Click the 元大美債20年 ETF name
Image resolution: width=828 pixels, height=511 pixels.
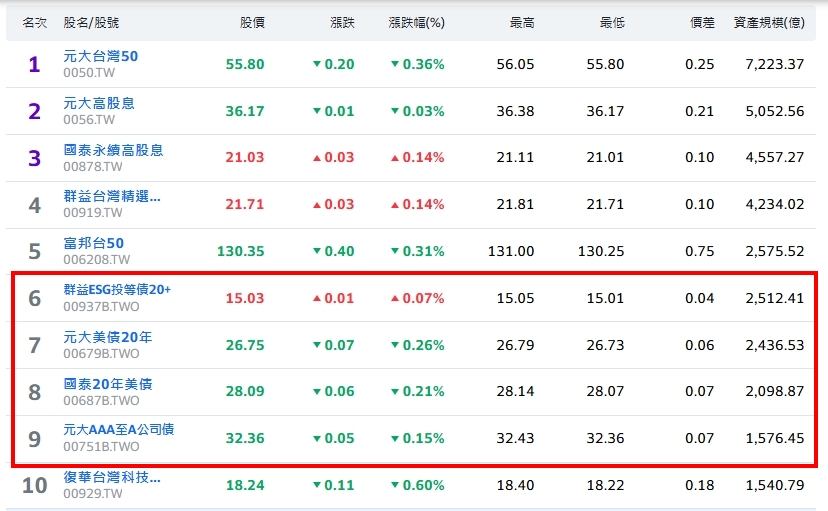[x=107, y=337]
